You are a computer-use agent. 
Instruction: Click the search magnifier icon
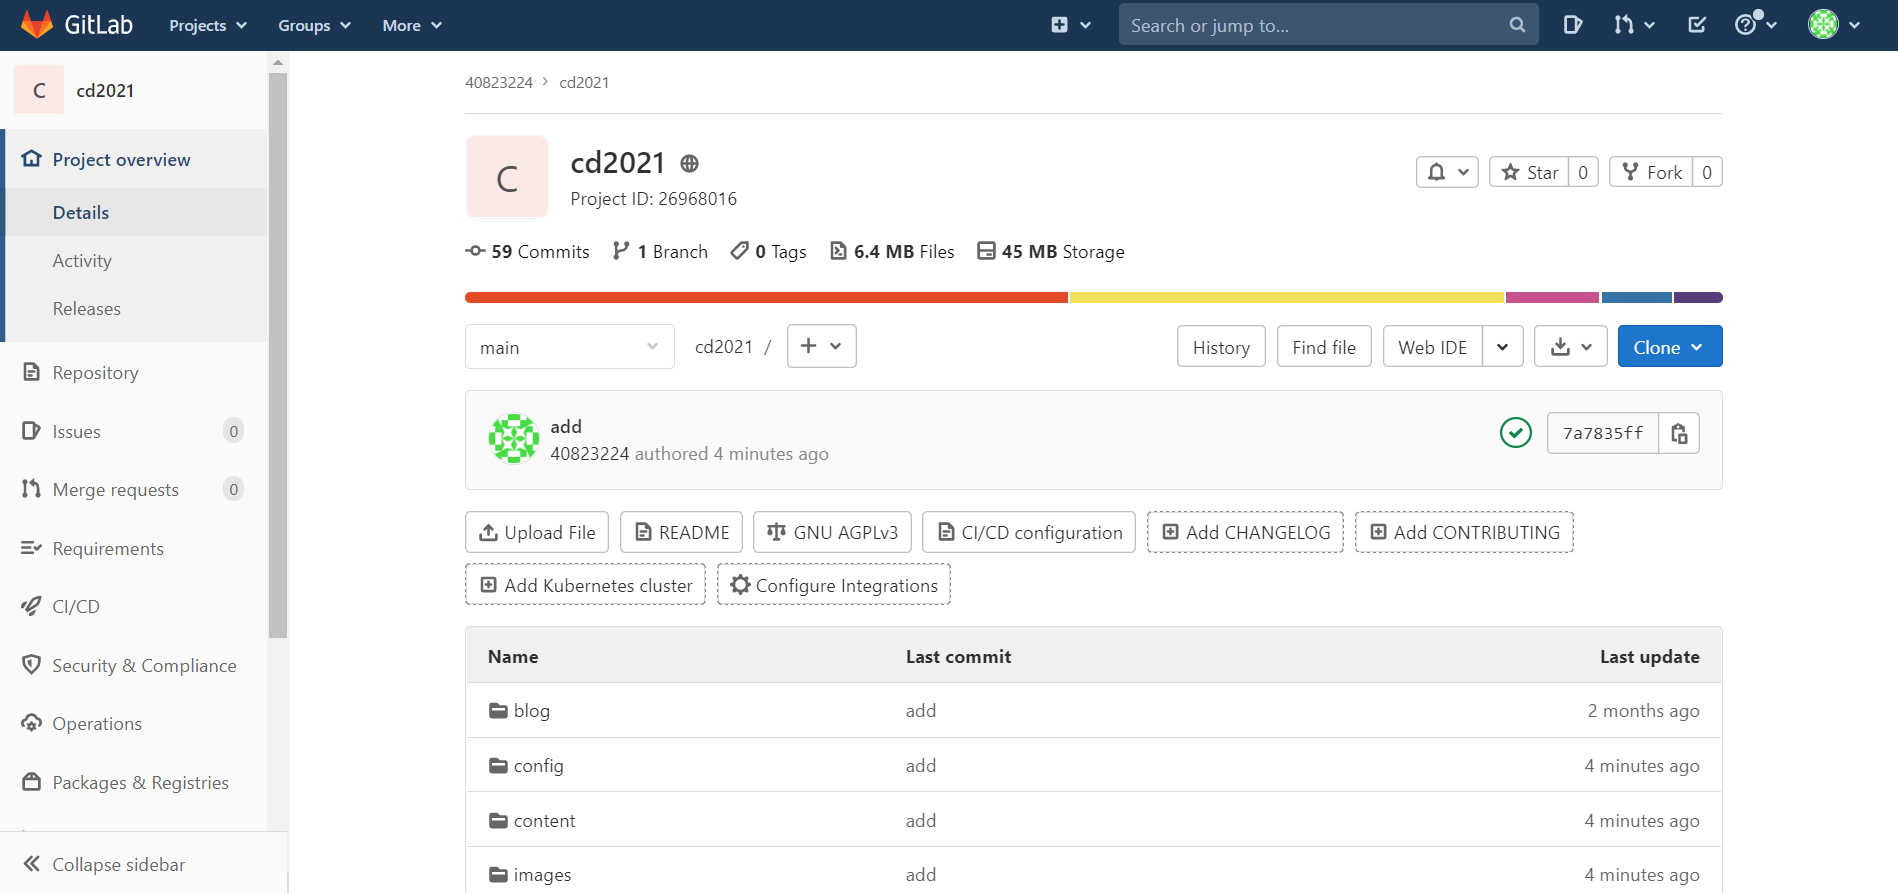[x=1517, y=25]
